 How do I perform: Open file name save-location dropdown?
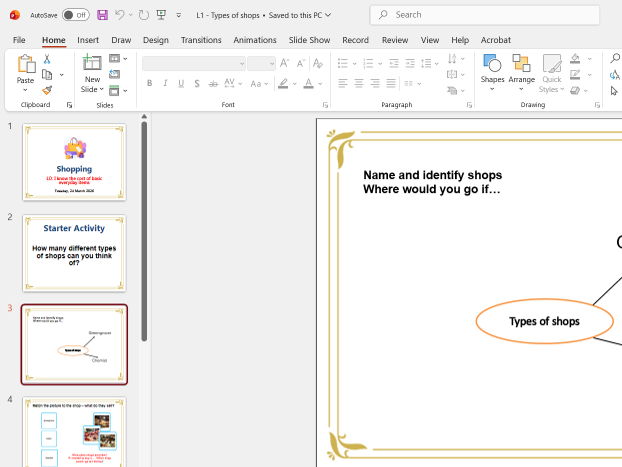point(328,15)
